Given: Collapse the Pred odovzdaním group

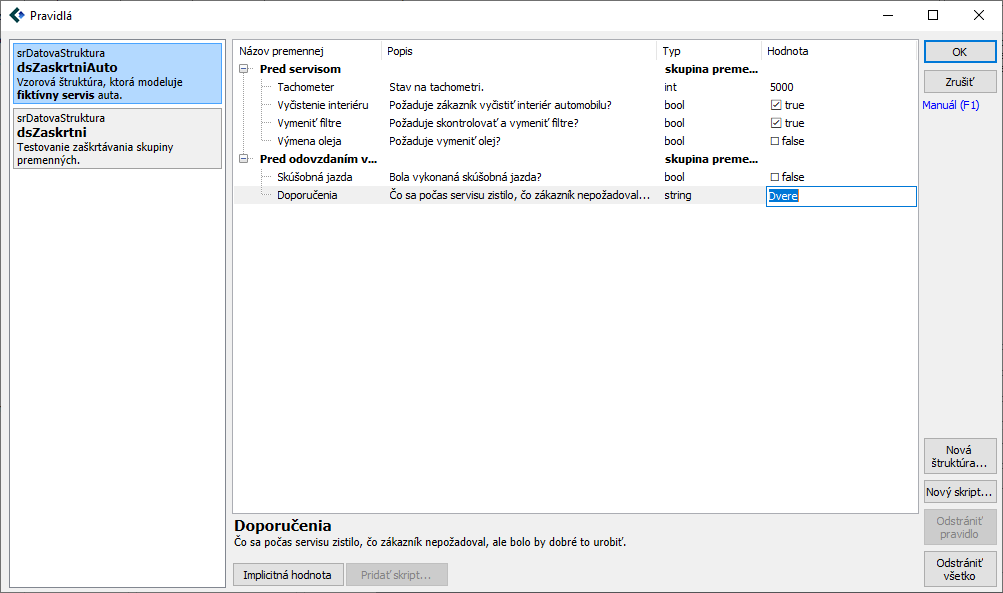Looking at the screenshot, I should click(x=245, y=159).
